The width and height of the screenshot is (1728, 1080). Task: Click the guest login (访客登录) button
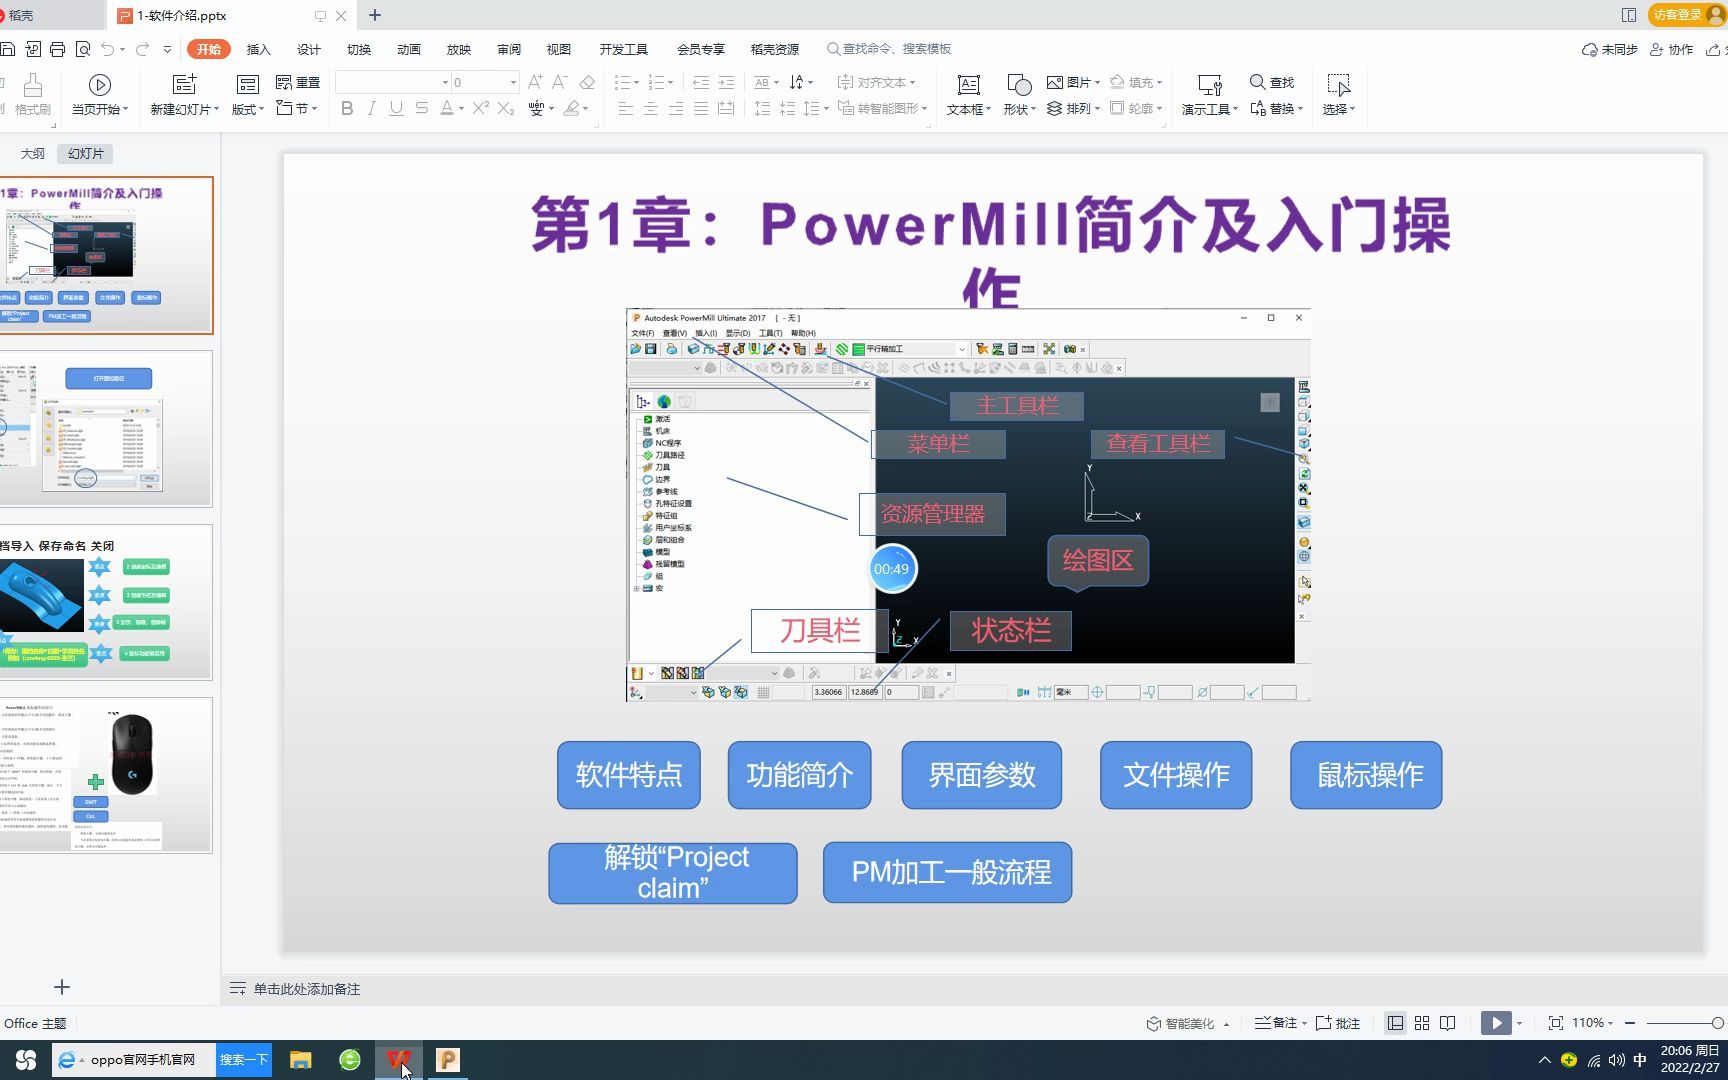pos(1686,15)
